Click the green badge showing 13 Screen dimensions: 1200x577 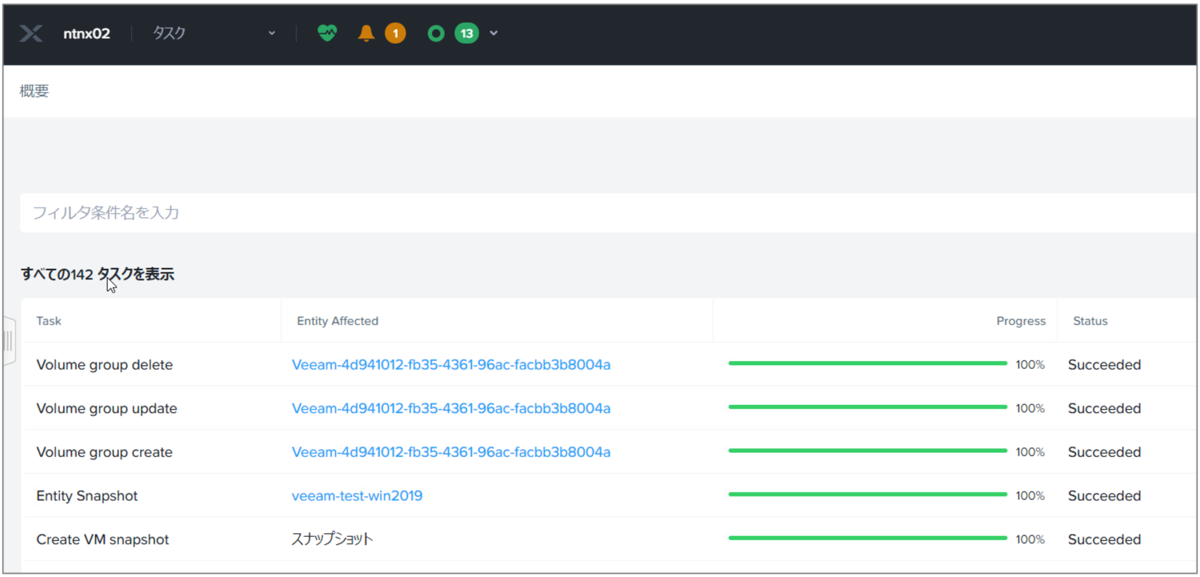tap(466, 33)
